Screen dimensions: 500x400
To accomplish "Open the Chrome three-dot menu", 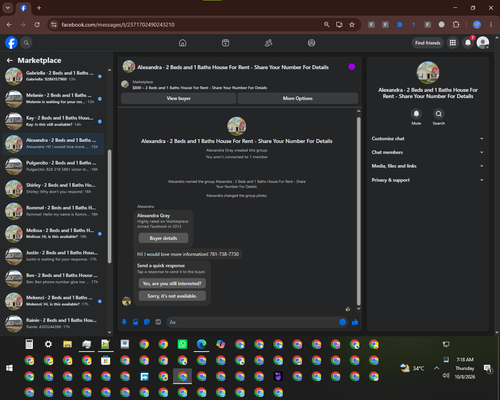I will [491, 25].
